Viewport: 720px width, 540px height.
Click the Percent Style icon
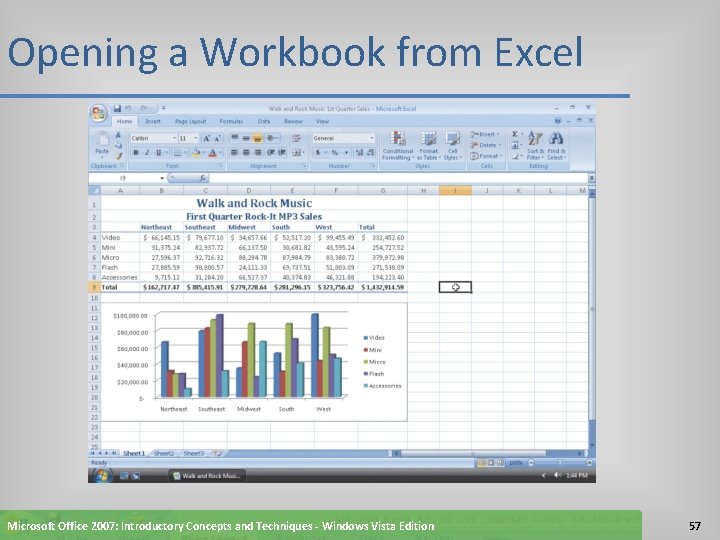tap(335, 152)
